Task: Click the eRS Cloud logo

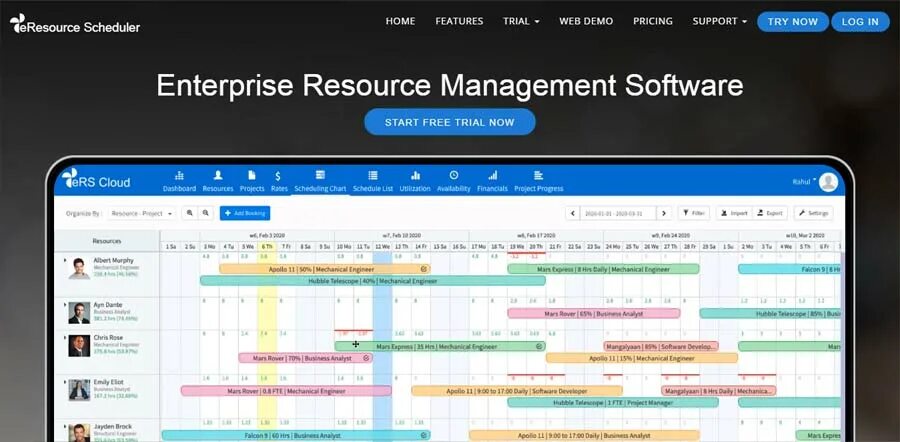Action: coord(96,179)
